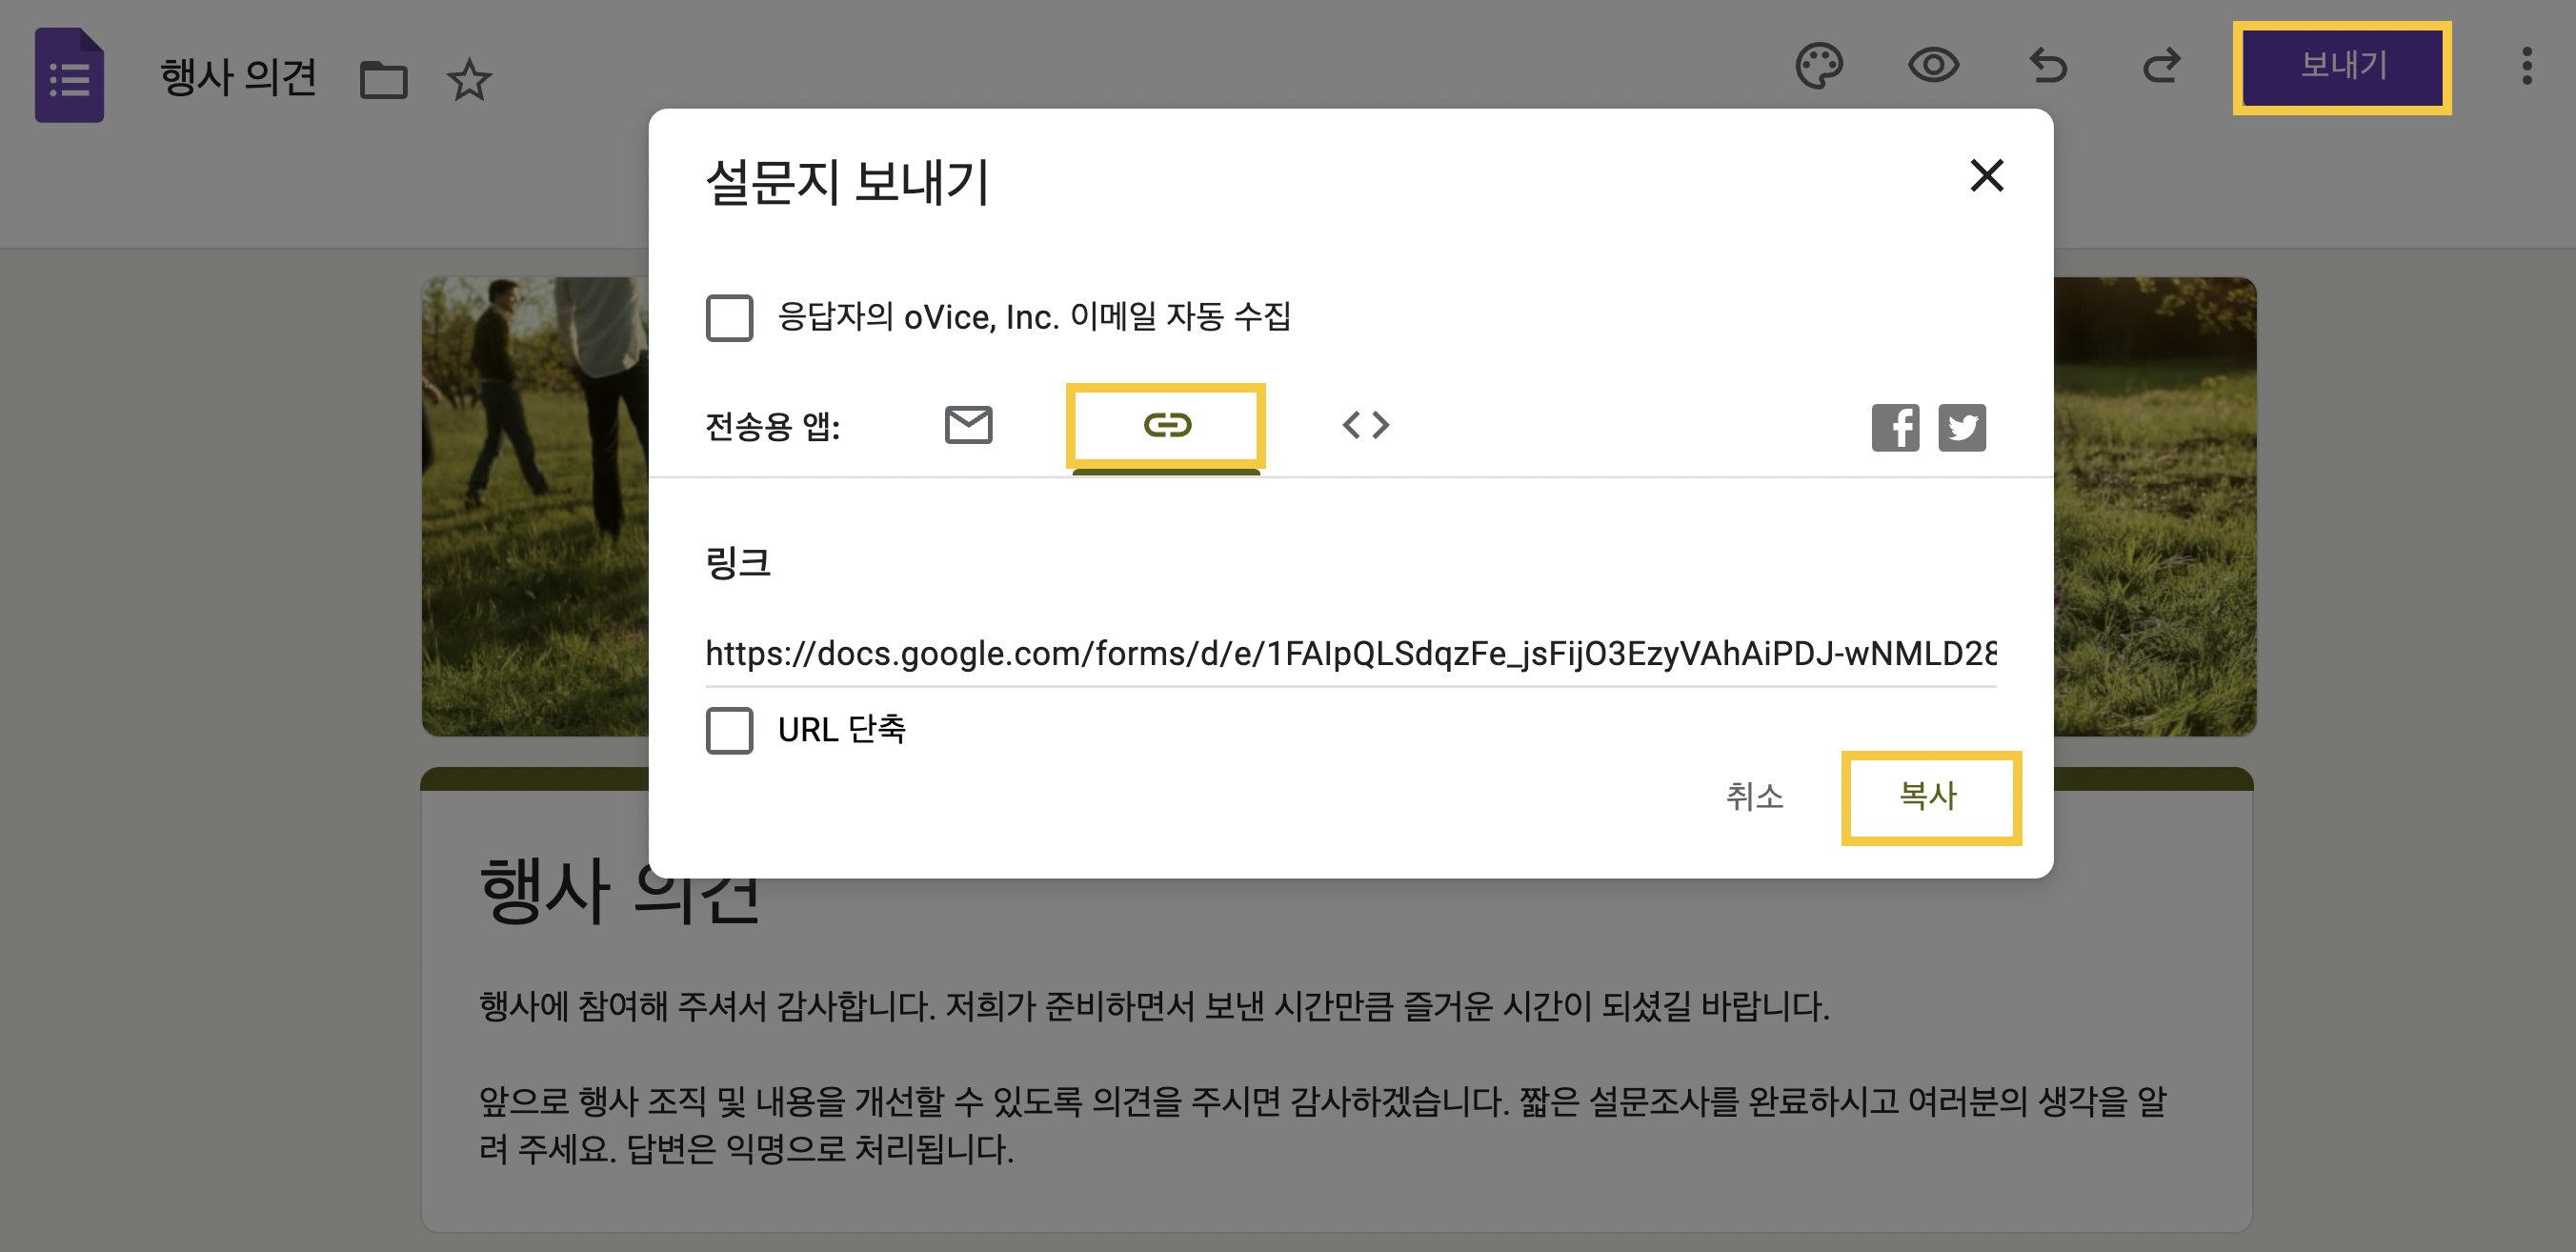
Task: Click the 취소 button
Action: pyautogui.click(x=1754, y=797)
